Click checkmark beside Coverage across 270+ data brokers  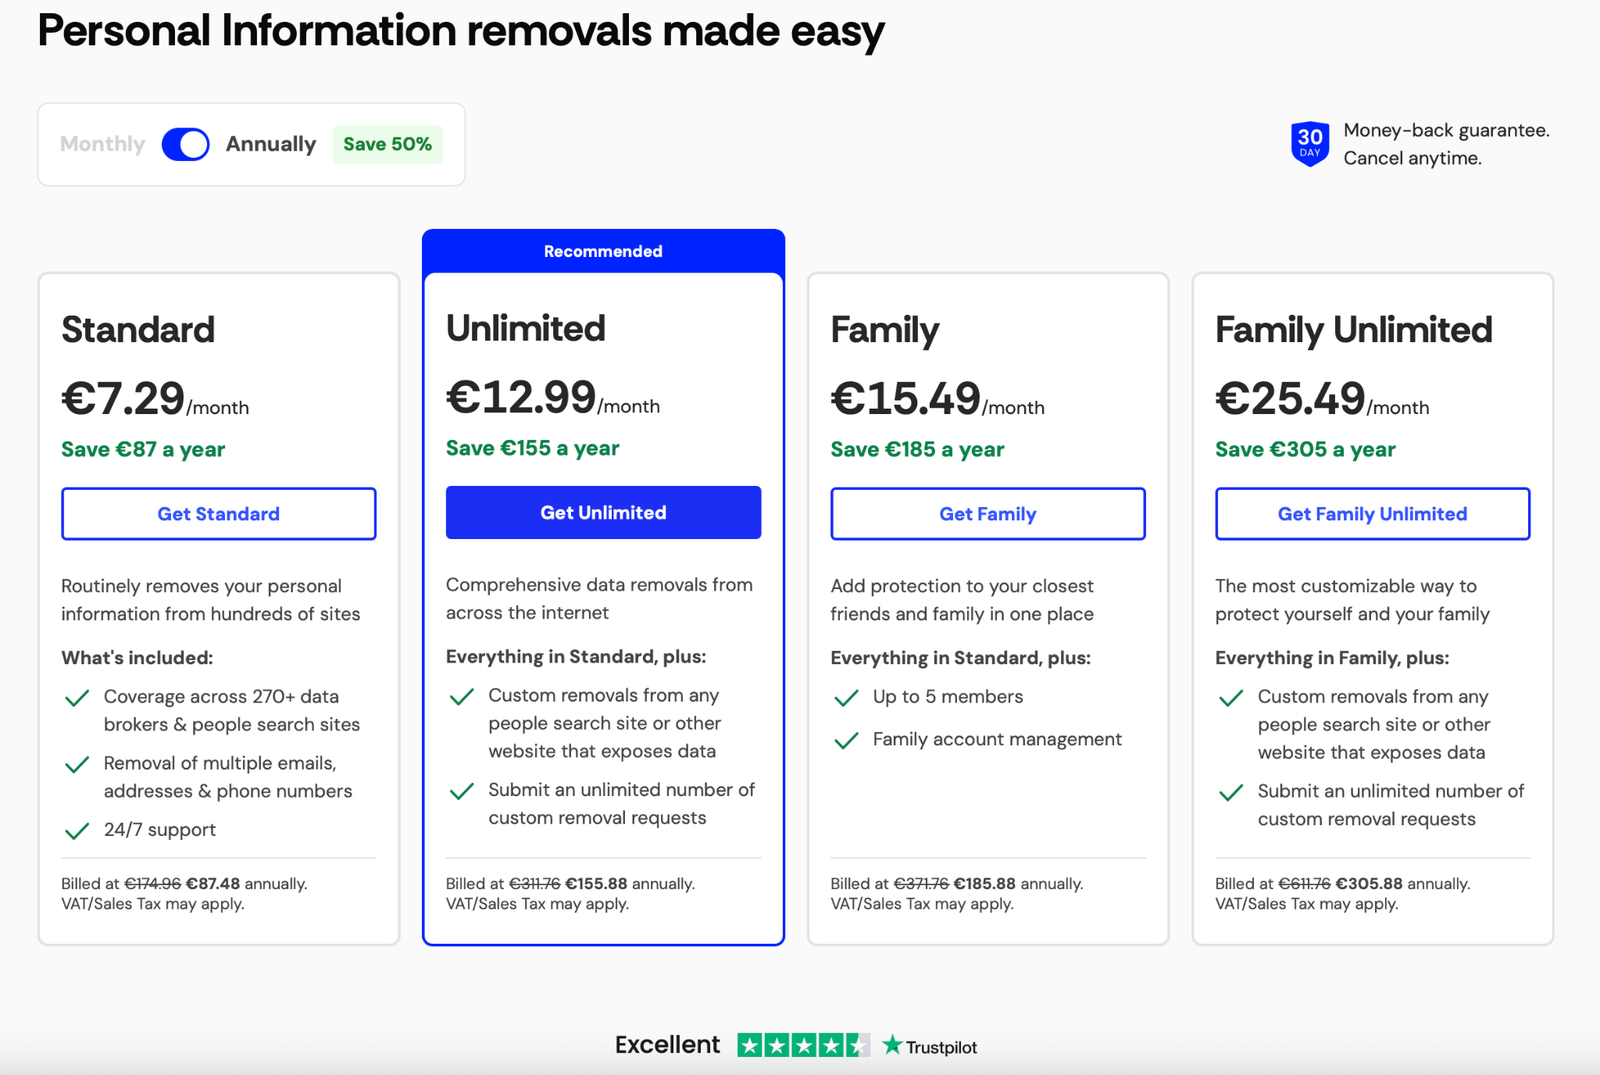point(77,698)
